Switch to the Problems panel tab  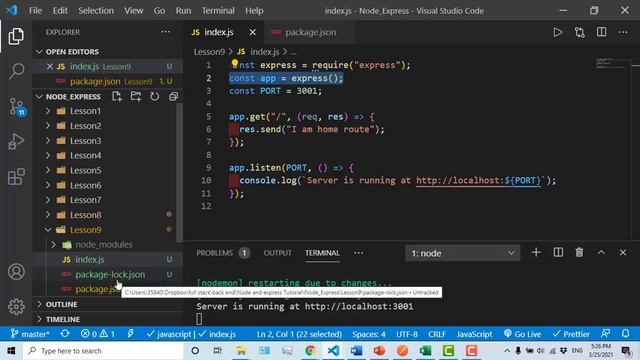tap(223, 253)
